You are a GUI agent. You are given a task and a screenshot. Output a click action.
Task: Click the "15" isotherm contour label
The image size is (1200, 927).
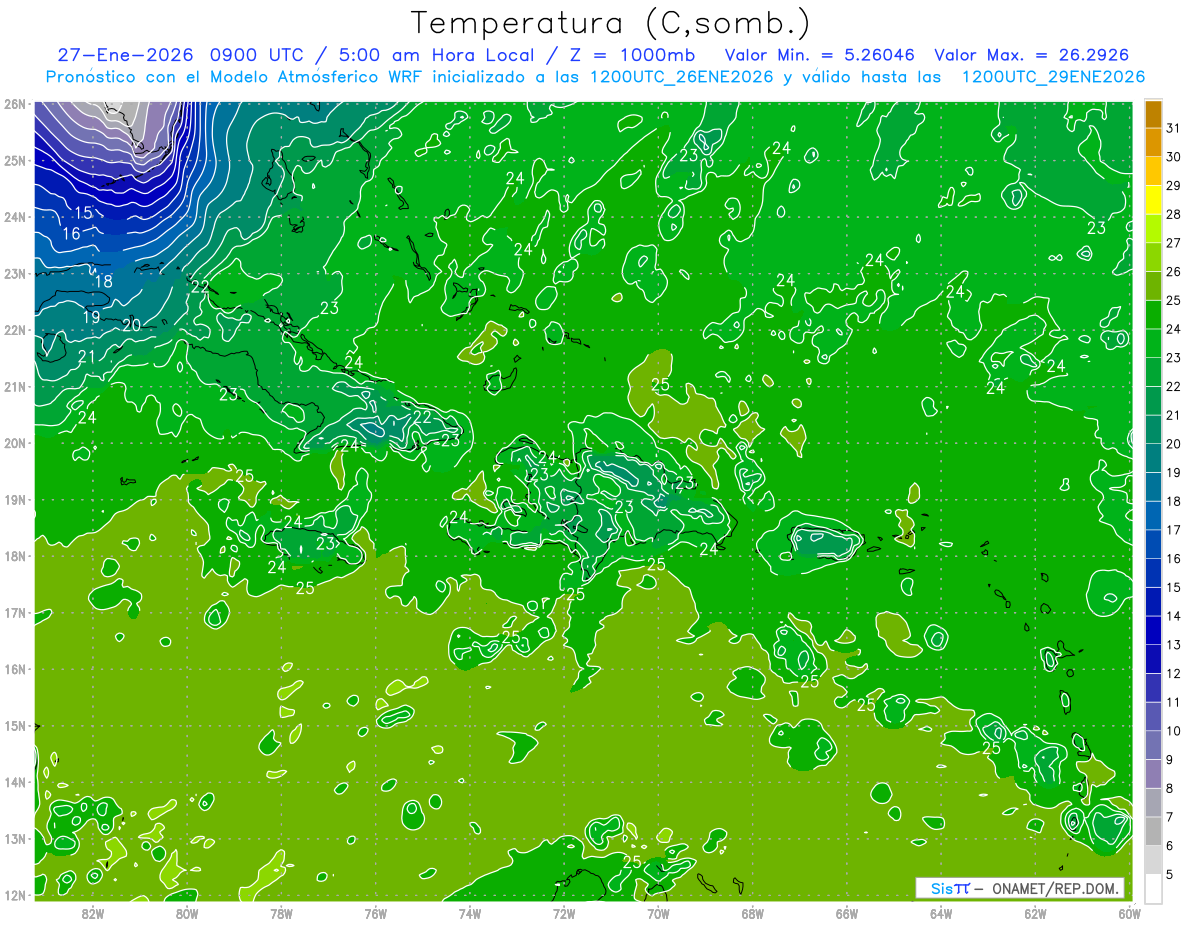(84, 212)
